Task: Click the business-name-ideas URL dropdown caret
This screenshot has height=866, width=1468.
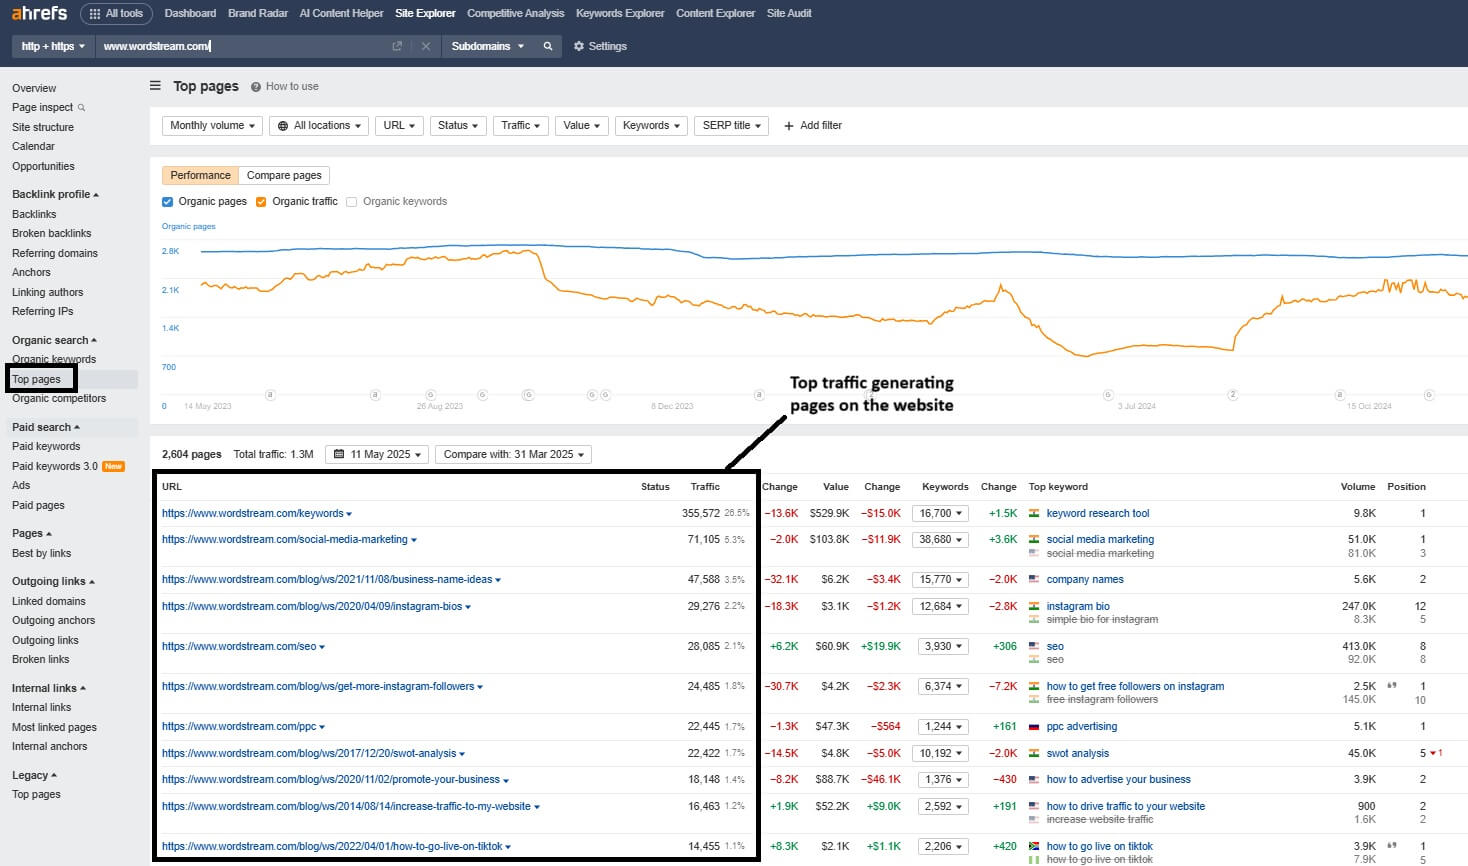Action: pyautogui.click(x=498, y=581)
